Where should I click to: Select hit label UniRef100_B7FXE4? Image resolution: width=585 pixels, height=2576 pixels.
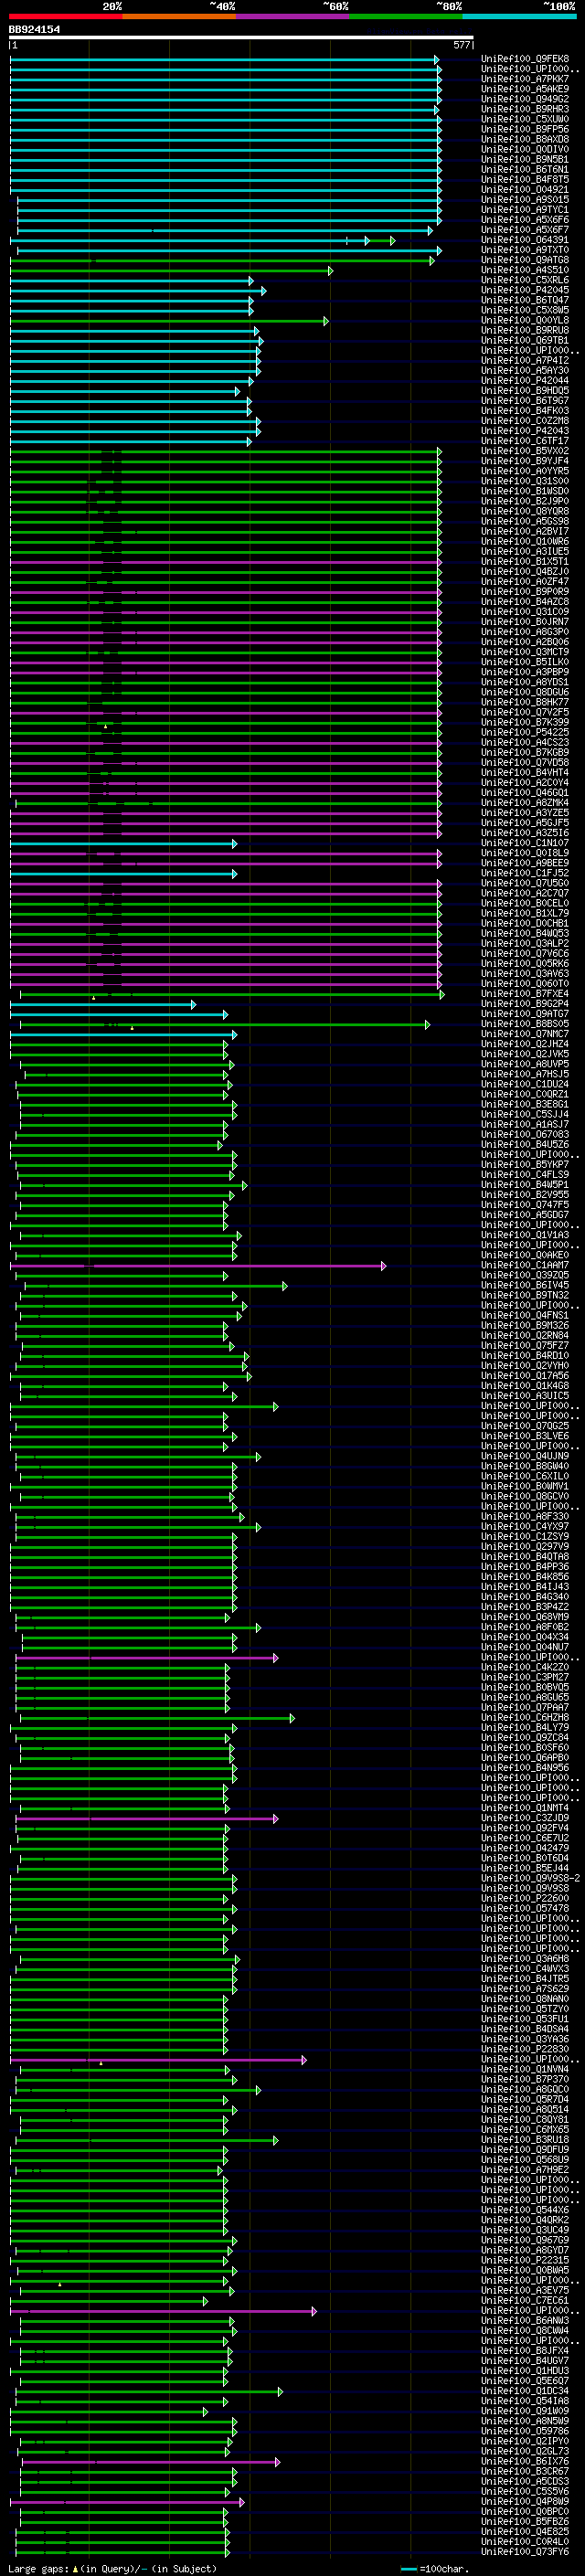click(525, 994)
